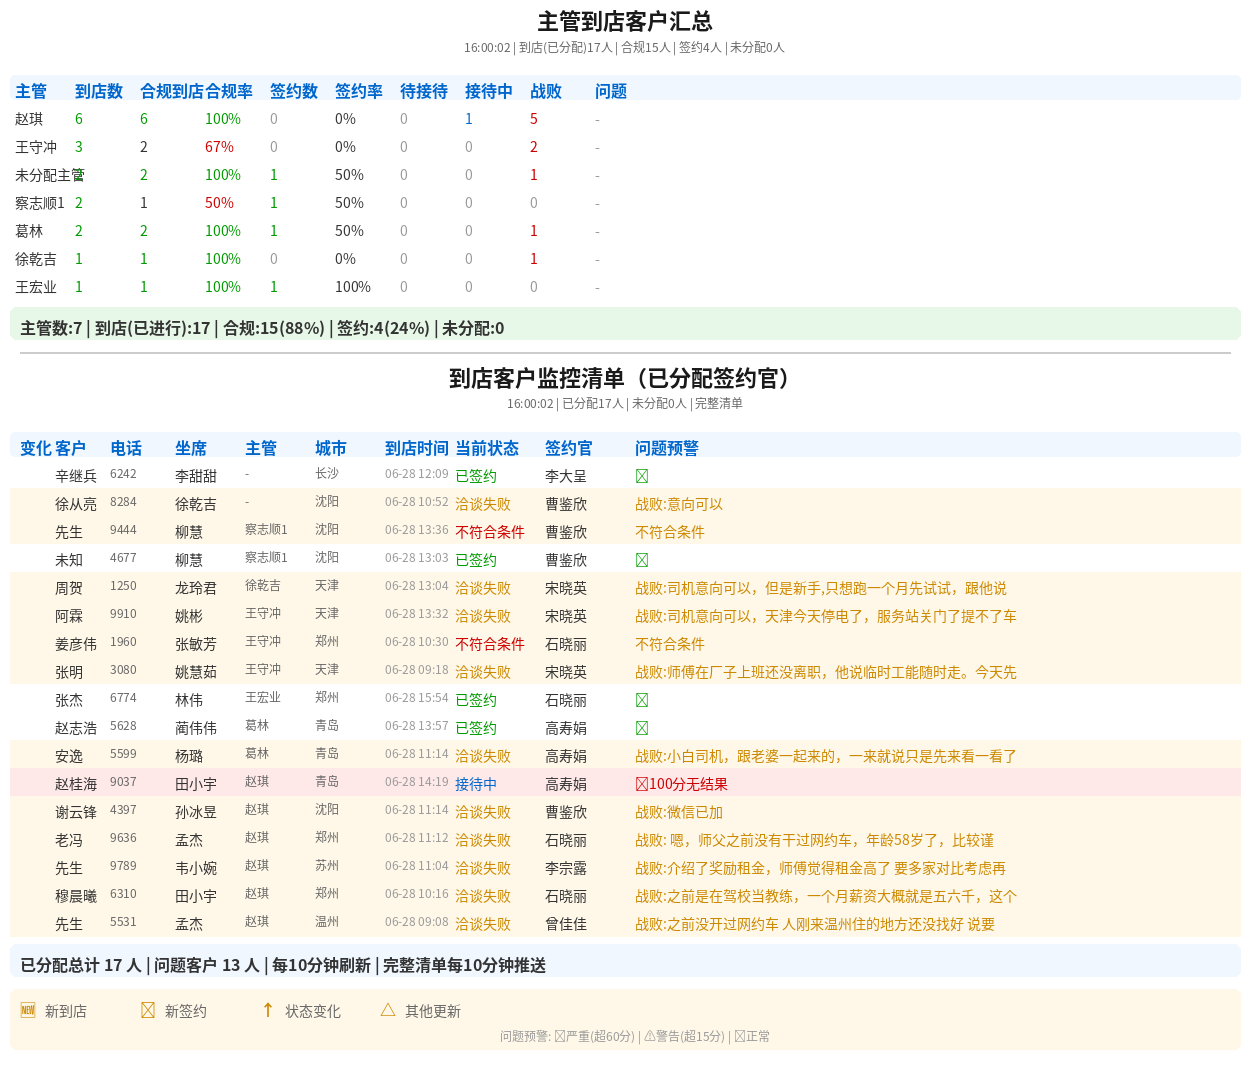Image resolution: width=1250 pixels, height=1092 pixels.
Task: Select supervisor 赵琪 in summary table
Action: (x=29, y=119)
